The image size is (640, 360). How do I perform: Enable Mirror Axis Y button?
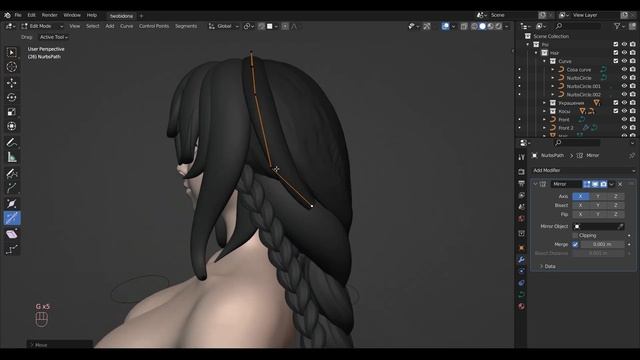598,196
